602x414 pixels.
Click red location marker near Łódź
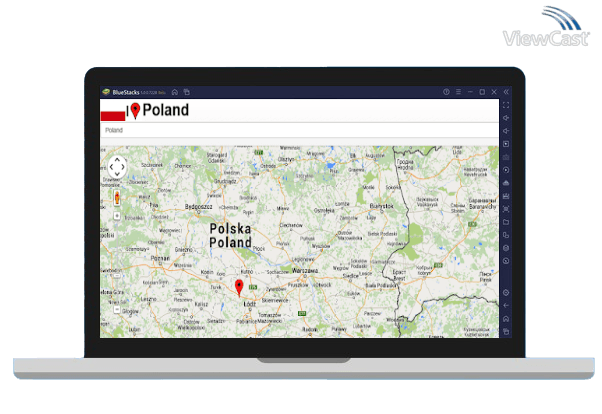click(x=239, y=288)
